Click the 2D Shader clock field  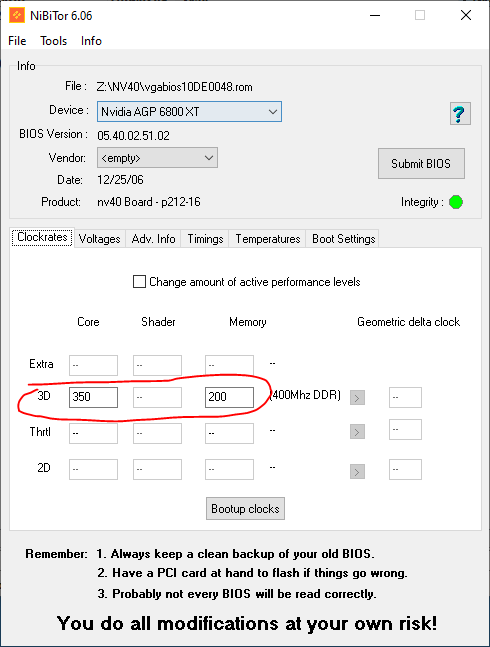point(157,469)
